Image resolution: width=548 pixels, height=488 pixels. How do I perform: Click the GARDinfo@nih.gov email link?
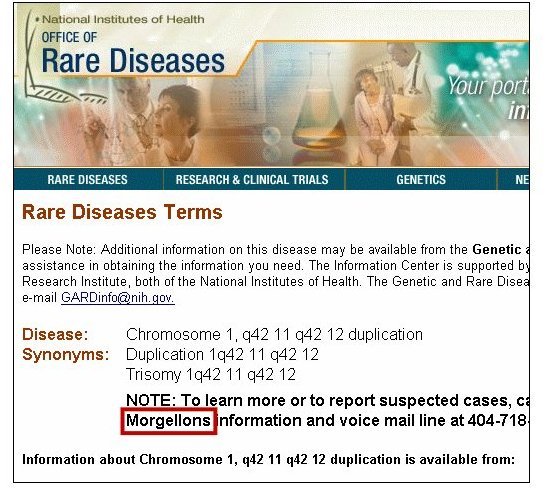[x=118, y=298]
